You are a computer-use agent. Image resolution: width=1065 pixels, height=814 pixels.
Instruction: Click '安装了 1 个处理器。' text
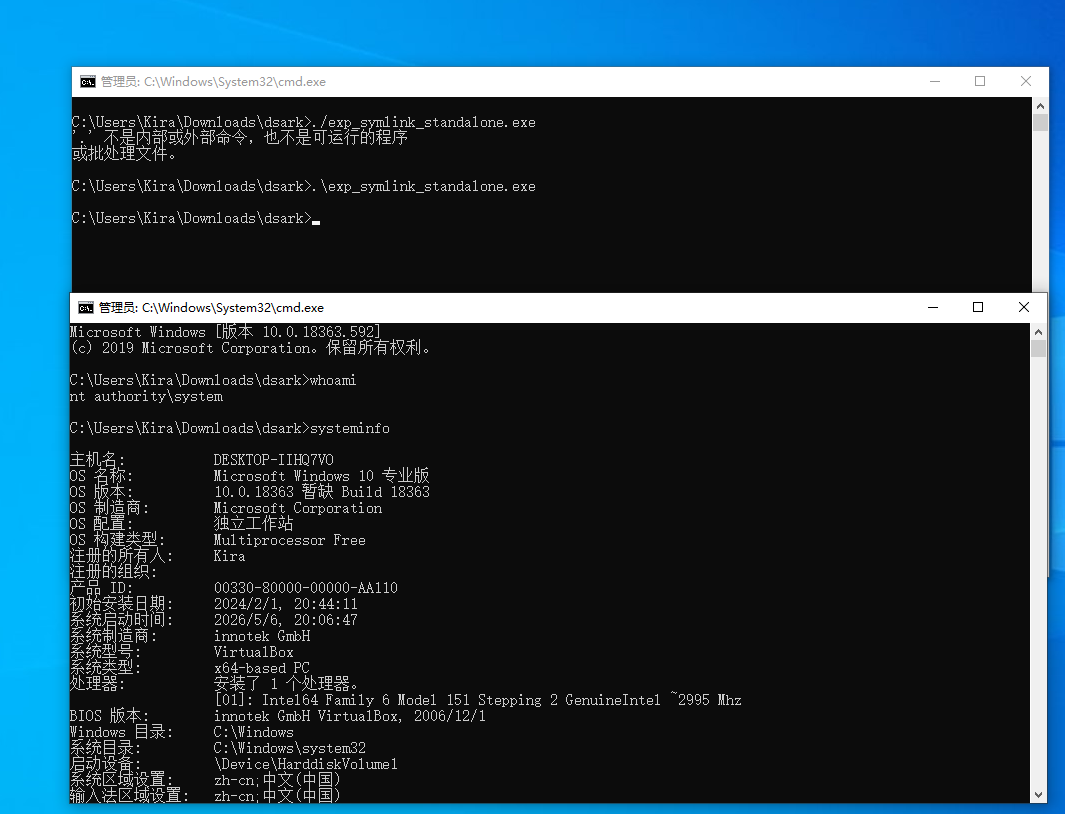click(285, 684)
